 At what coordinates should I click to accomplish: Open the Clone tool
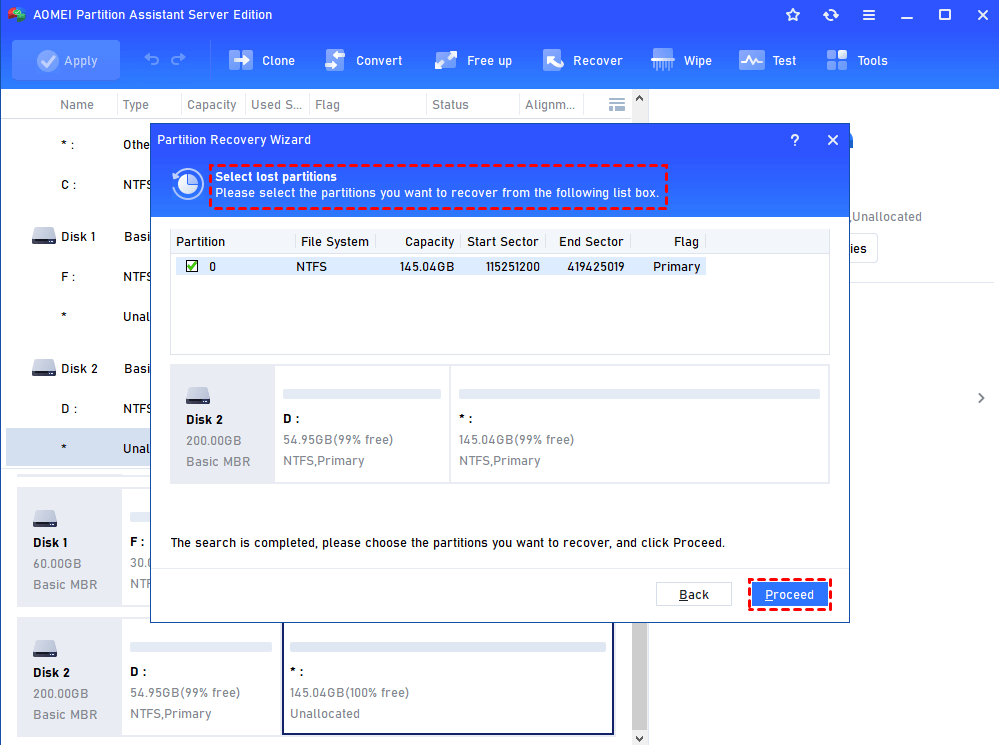262,61
